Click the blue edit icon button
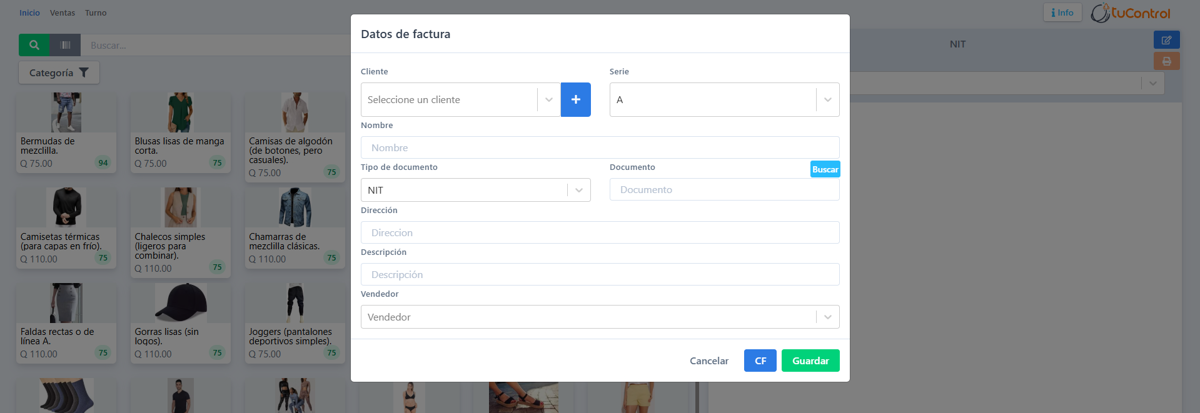Viewport: 1200px width, 413px height. (x=1166, y=40)
